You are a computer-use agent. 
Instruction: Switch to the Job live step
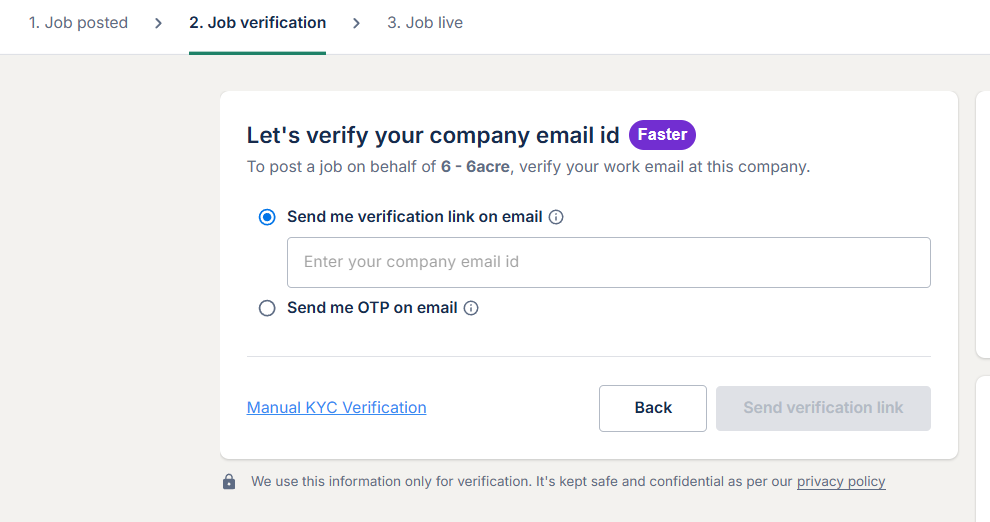(425, 23)
